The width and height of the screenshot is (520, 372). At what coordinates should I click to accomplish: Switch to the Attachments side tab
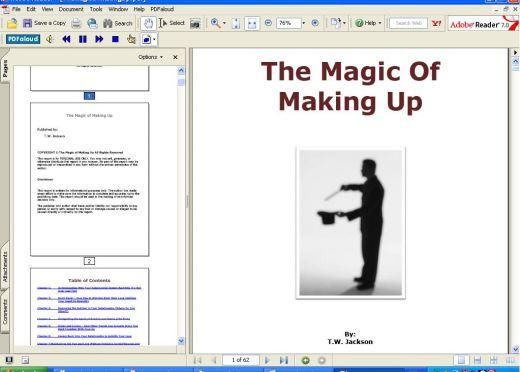point(5,267)
